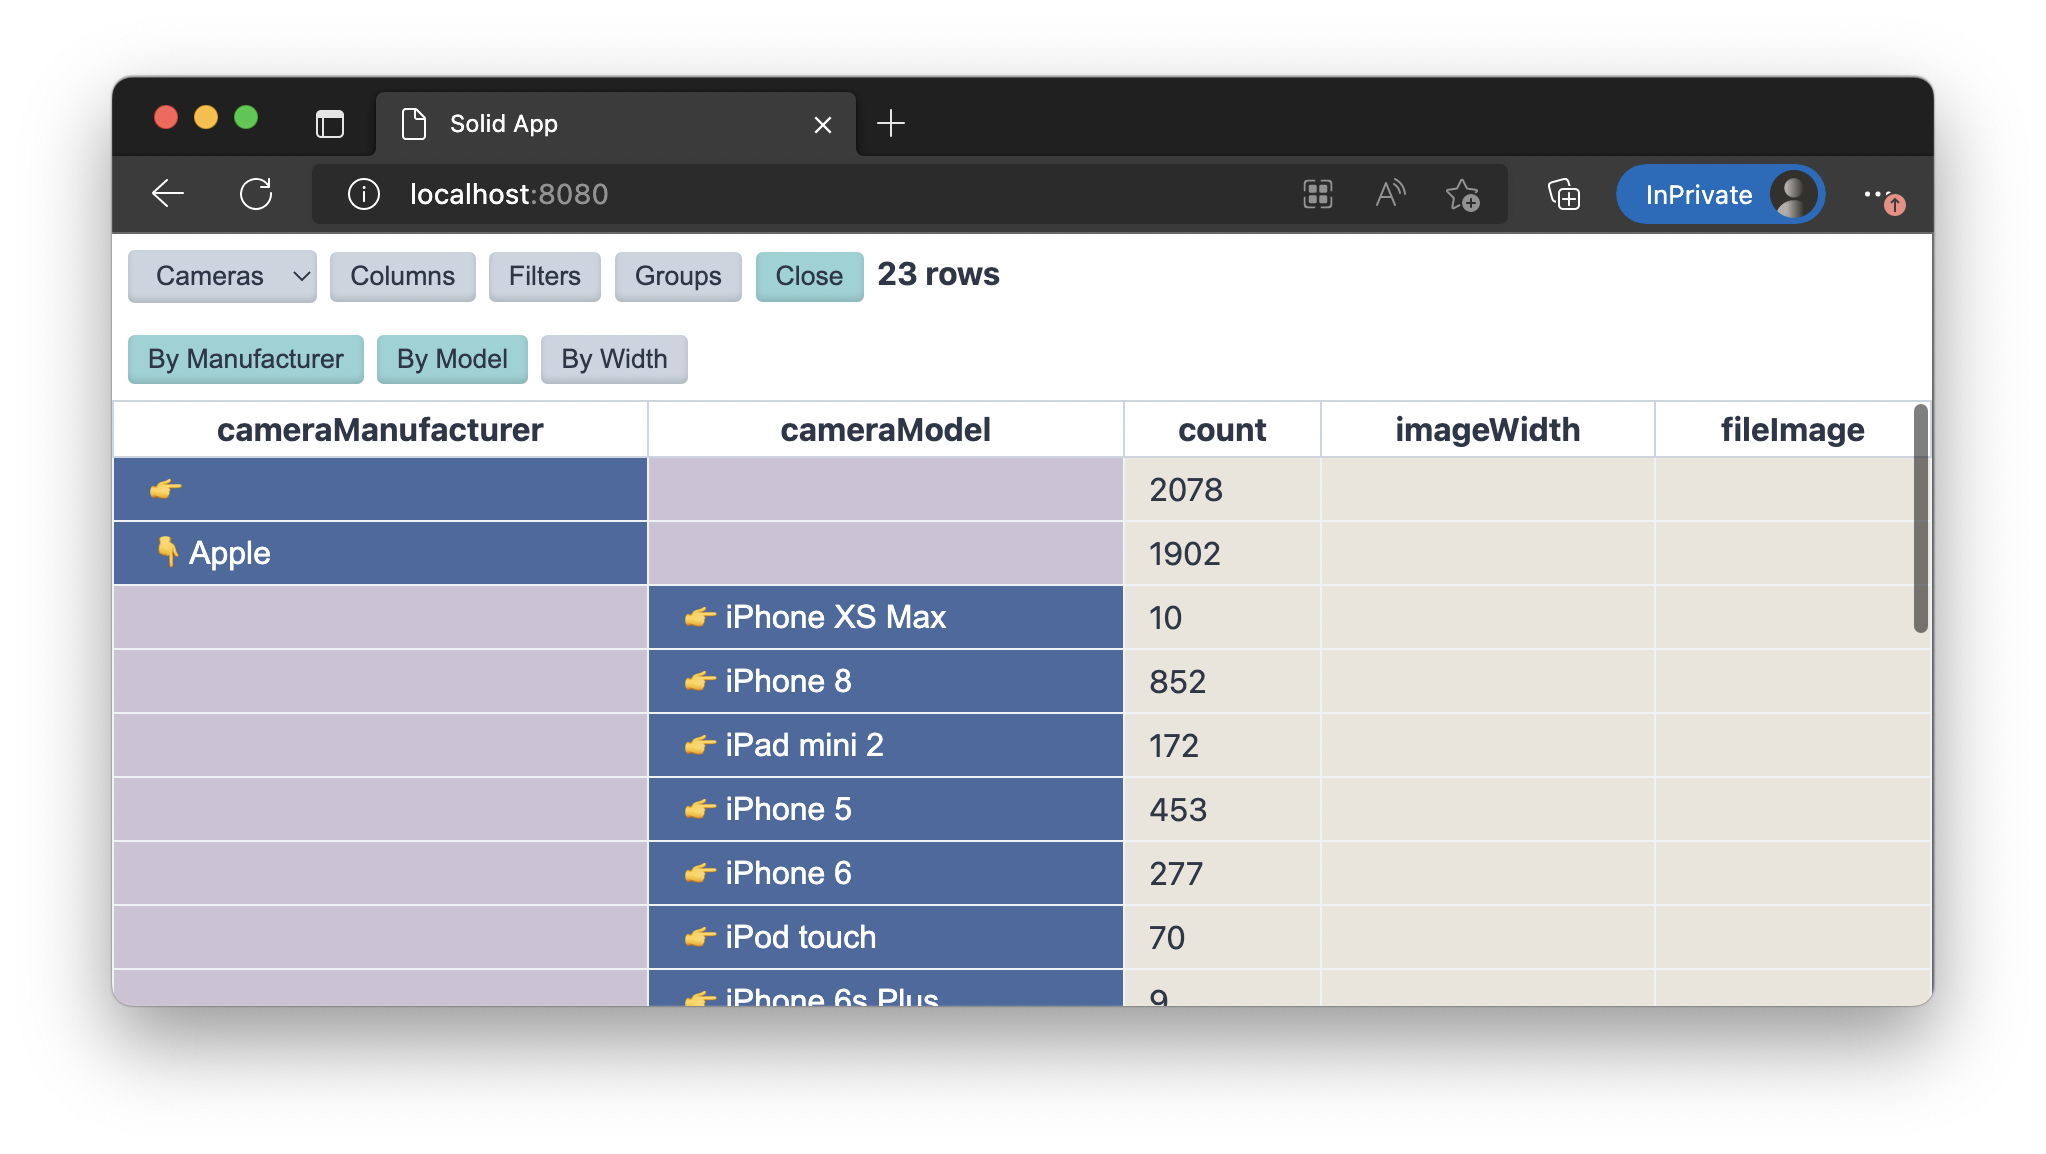Open the tab actions menu icon
This screenshot has height=1154, width=2046.
point(330,124)
